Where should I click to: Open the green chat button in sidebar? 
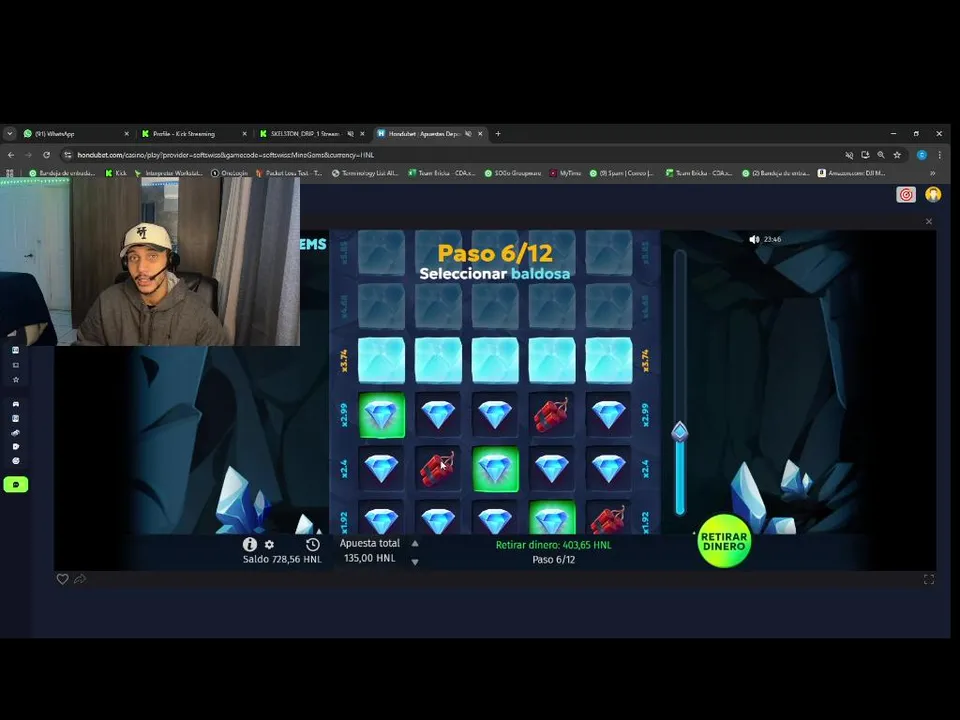tap(16, 485)
